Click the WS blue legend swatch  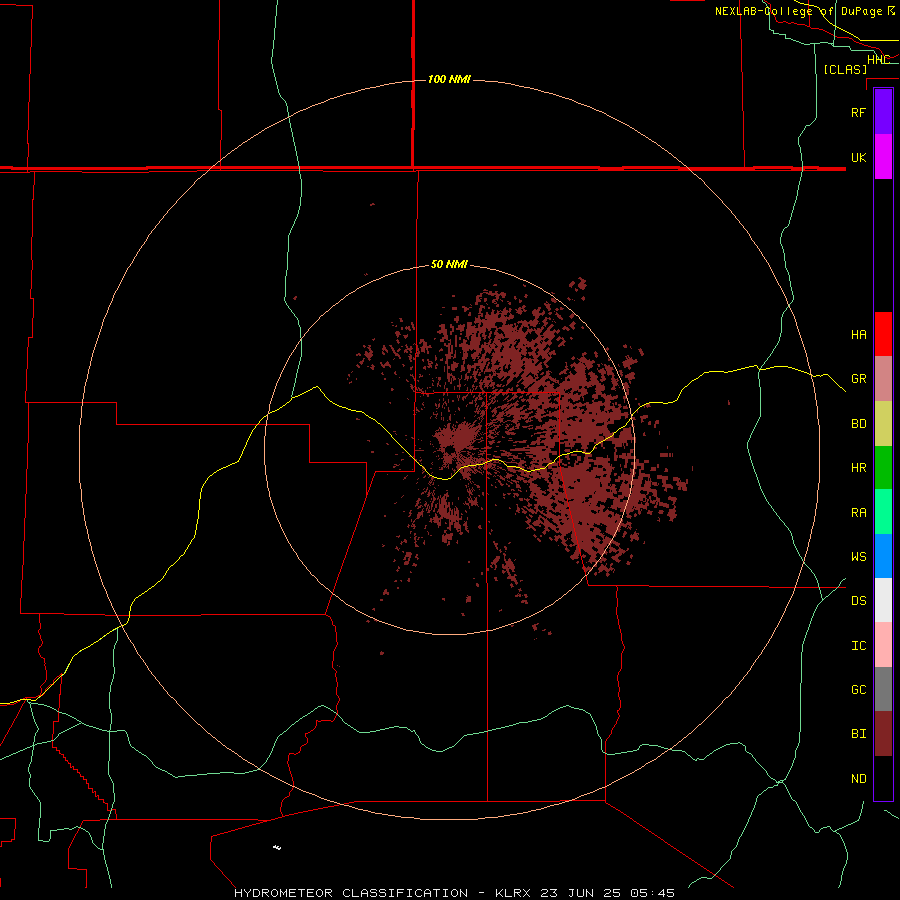coord(883,556)
